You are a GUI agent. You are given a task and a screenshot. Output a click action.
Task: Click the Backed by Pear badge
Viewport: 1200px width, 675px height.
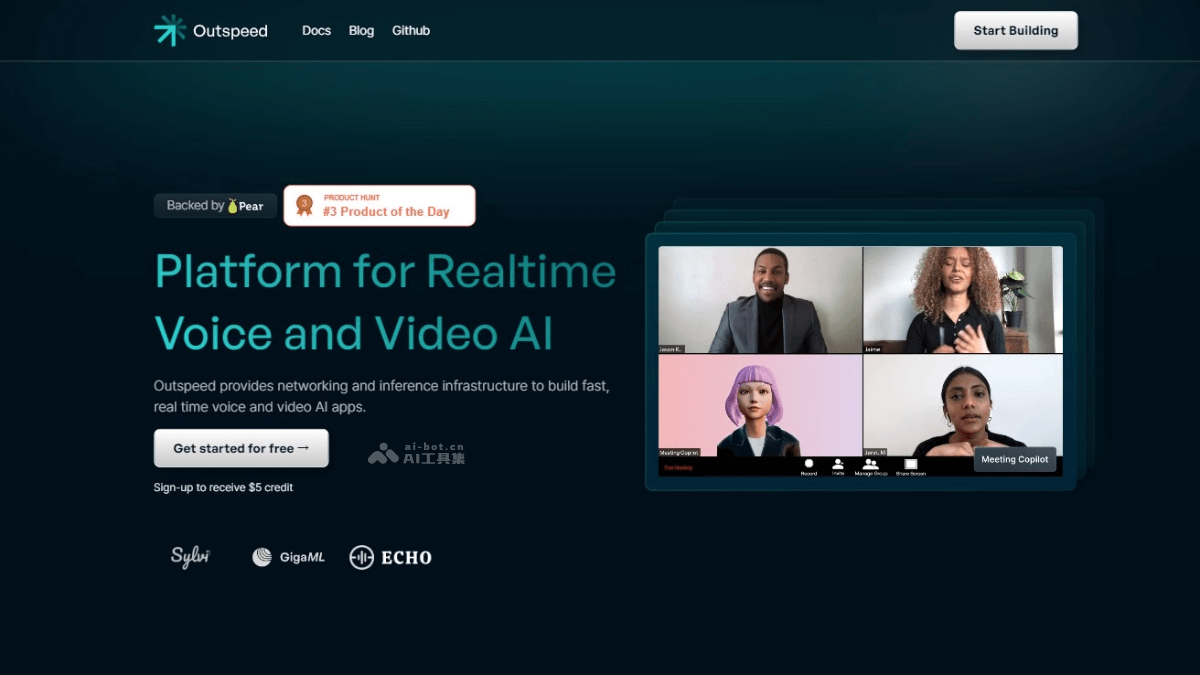[x=215, y=206]
